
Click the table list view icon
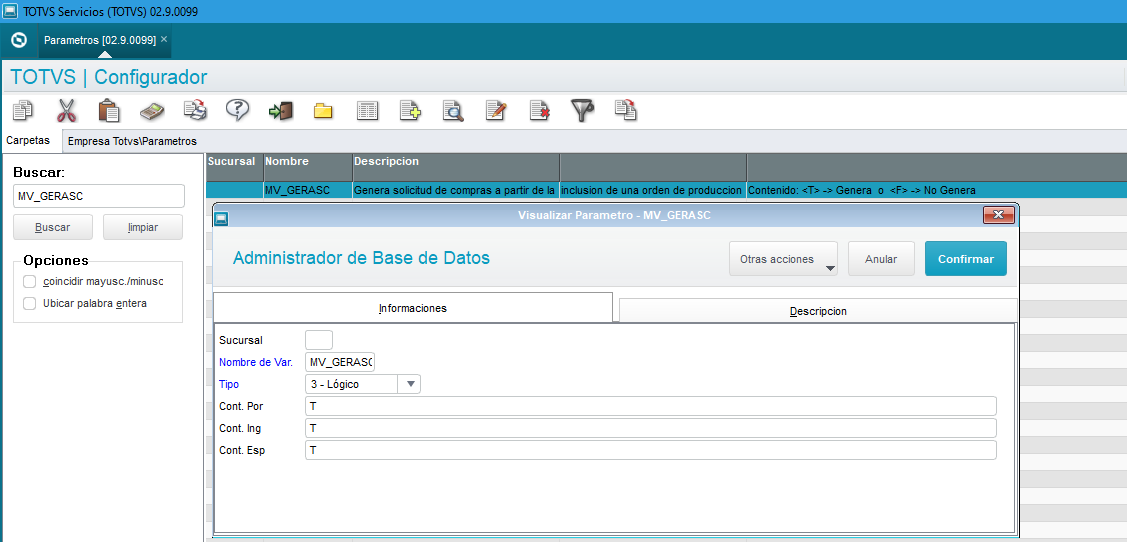367,111
